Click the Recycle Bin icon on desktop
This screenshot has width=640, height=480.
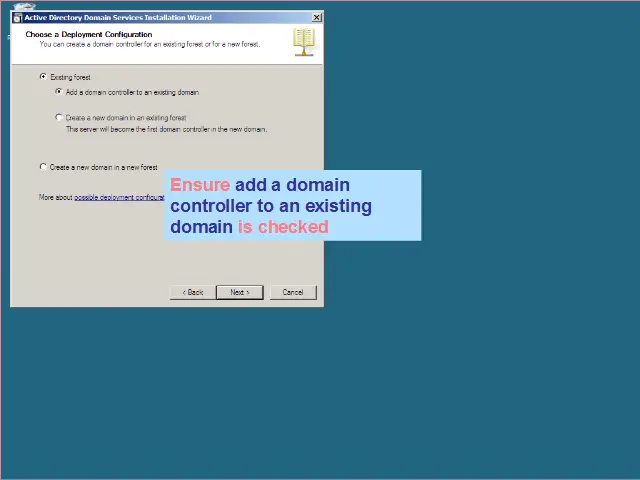point(24,6)
